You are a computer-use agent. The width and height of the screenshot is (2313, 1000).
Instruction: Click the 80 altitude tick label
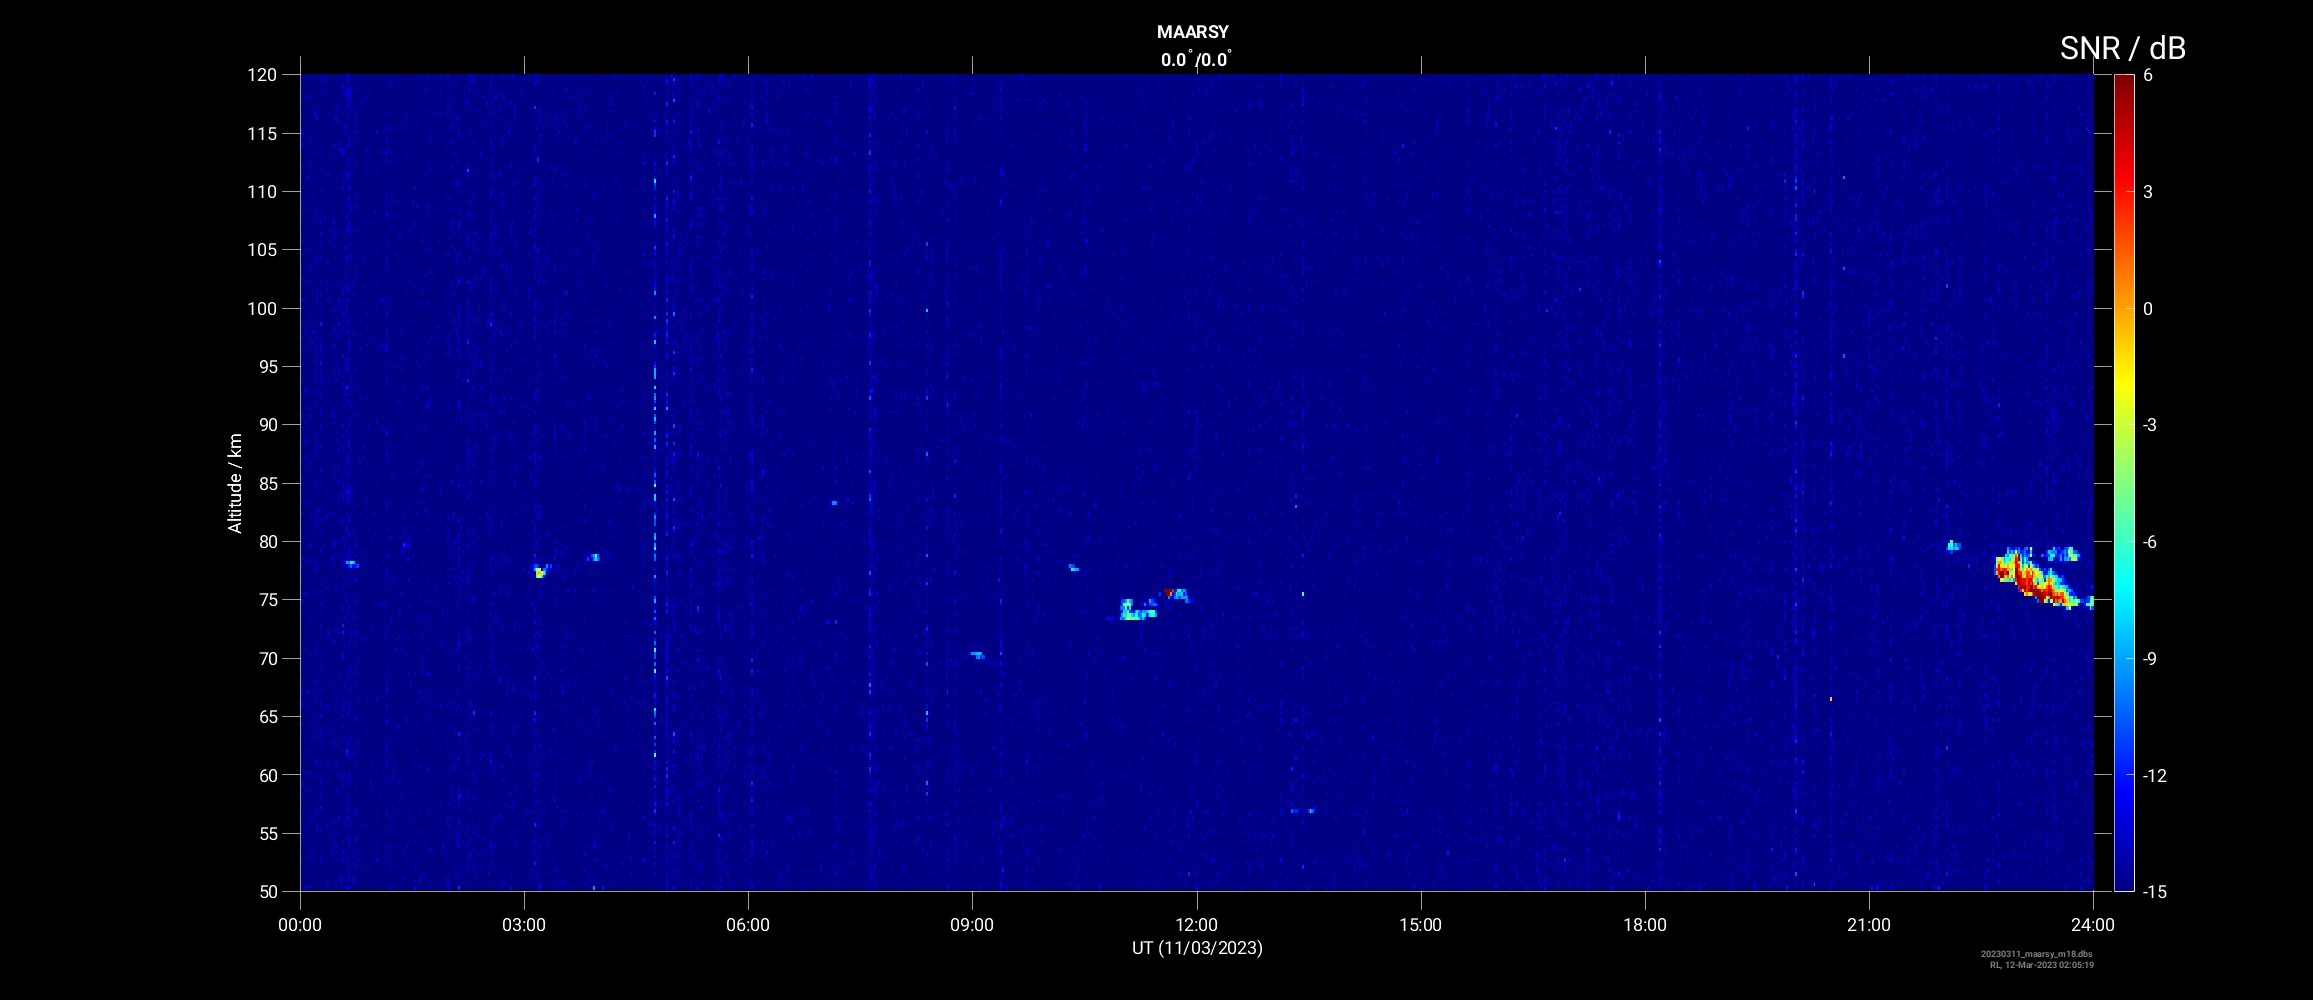tap(266, 542)
